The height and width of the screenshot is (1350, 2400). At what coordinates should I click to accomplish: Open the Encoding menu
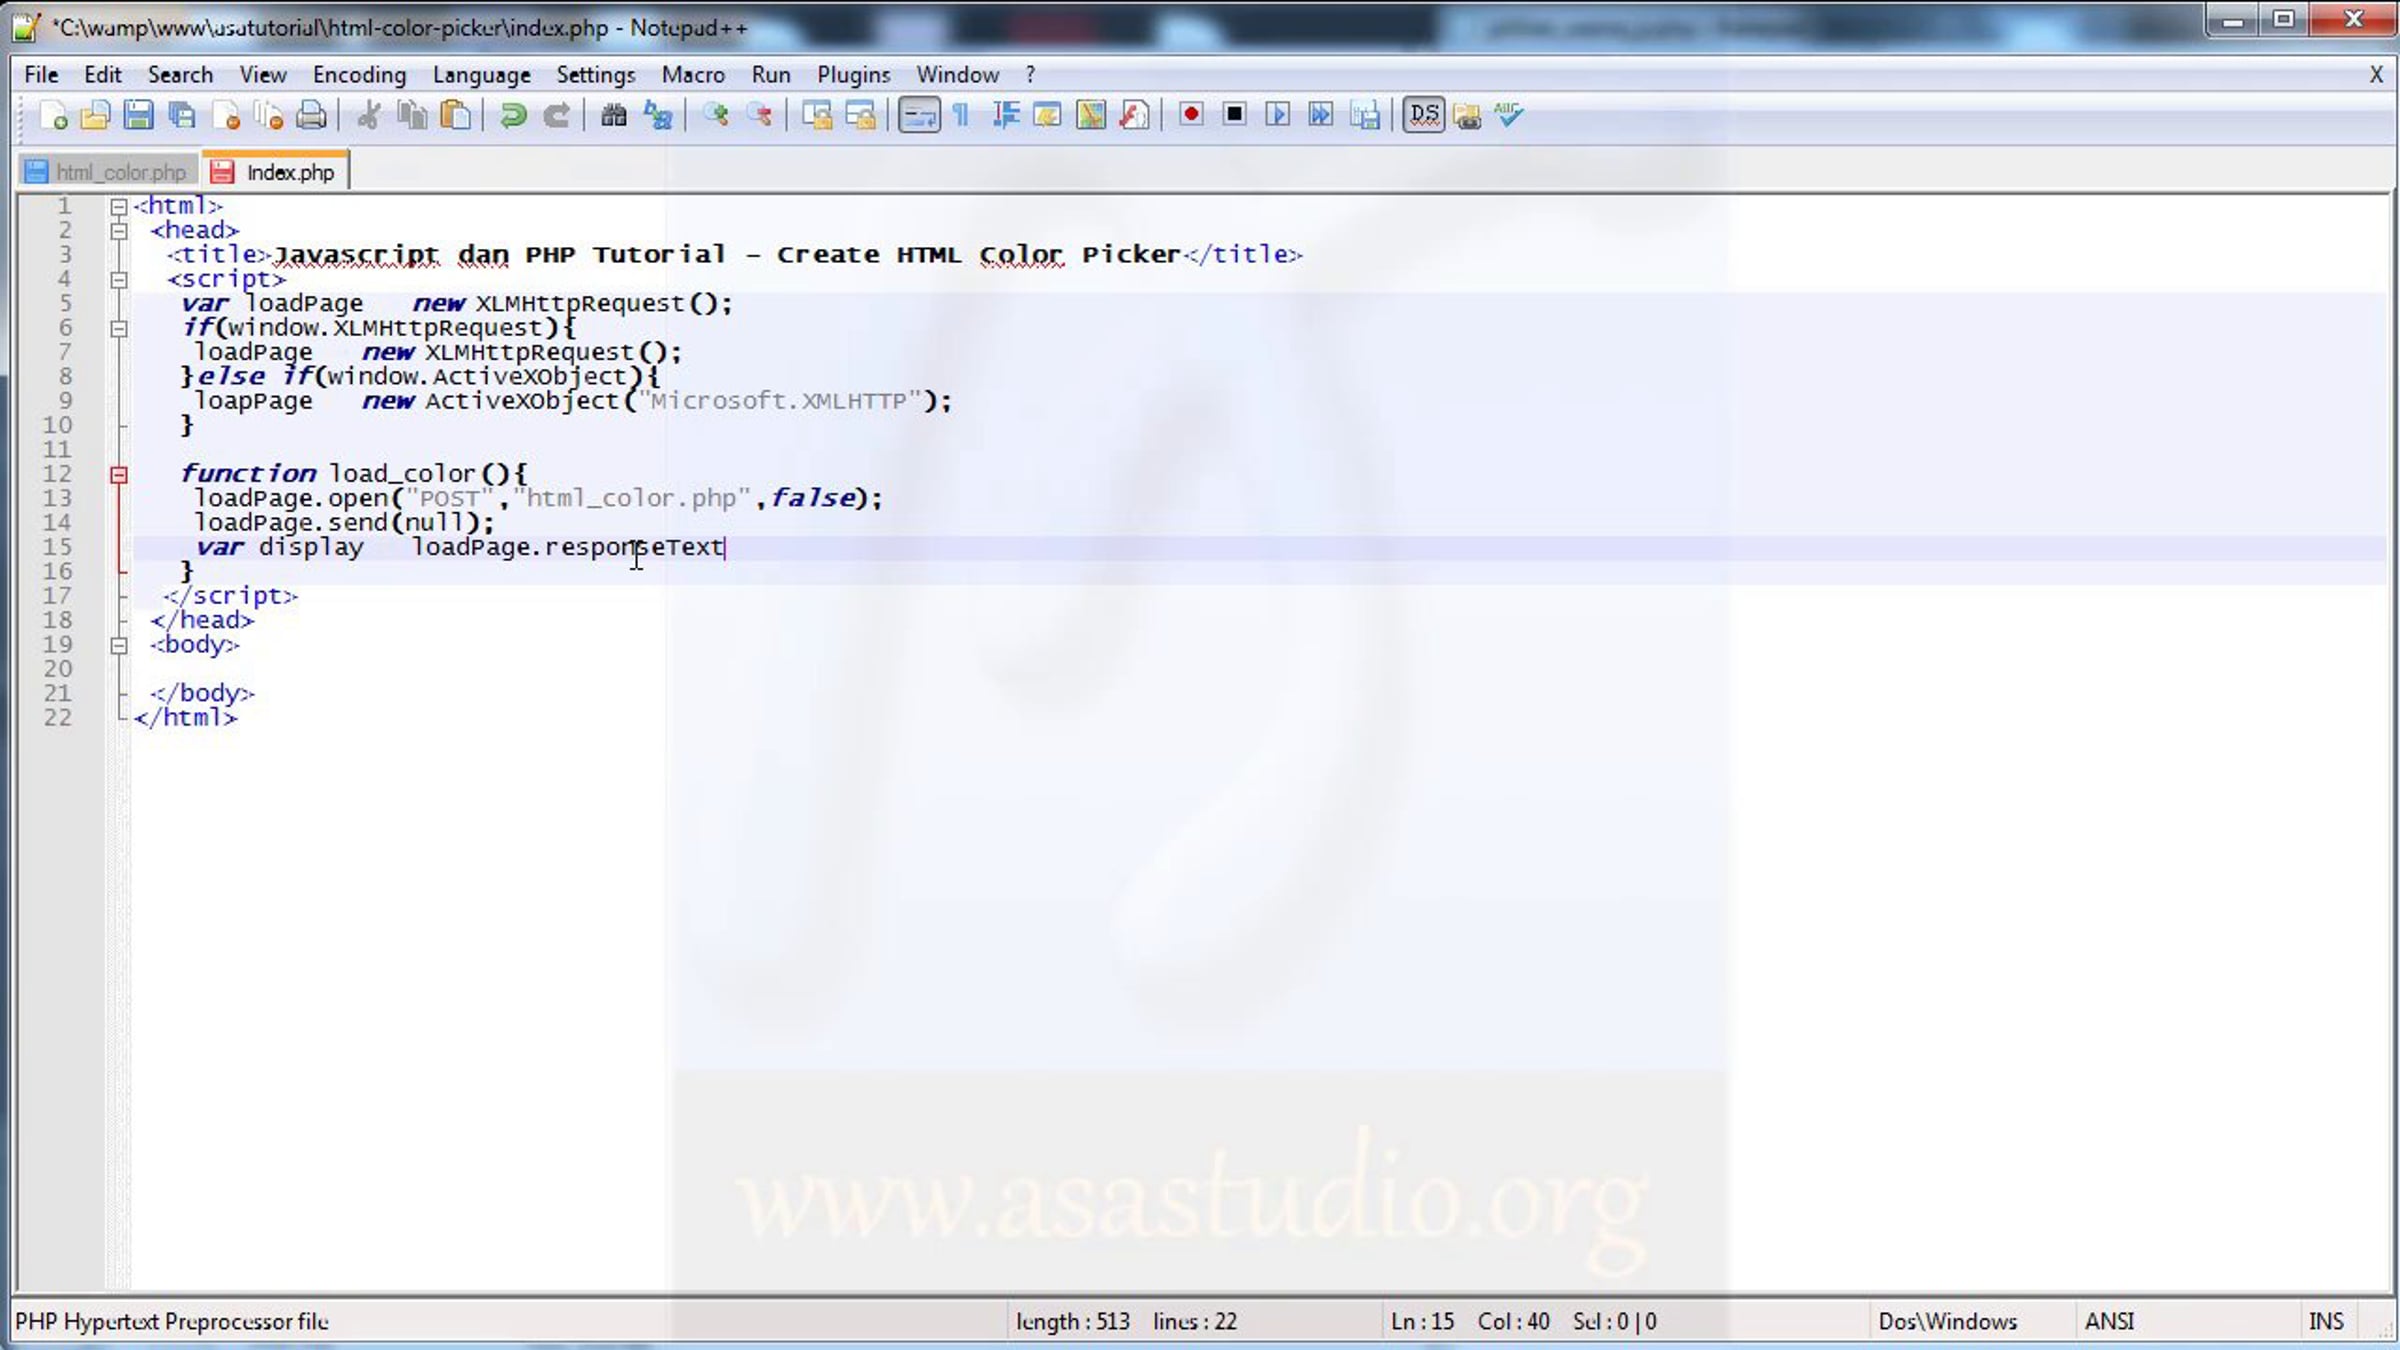click(359, 75)
